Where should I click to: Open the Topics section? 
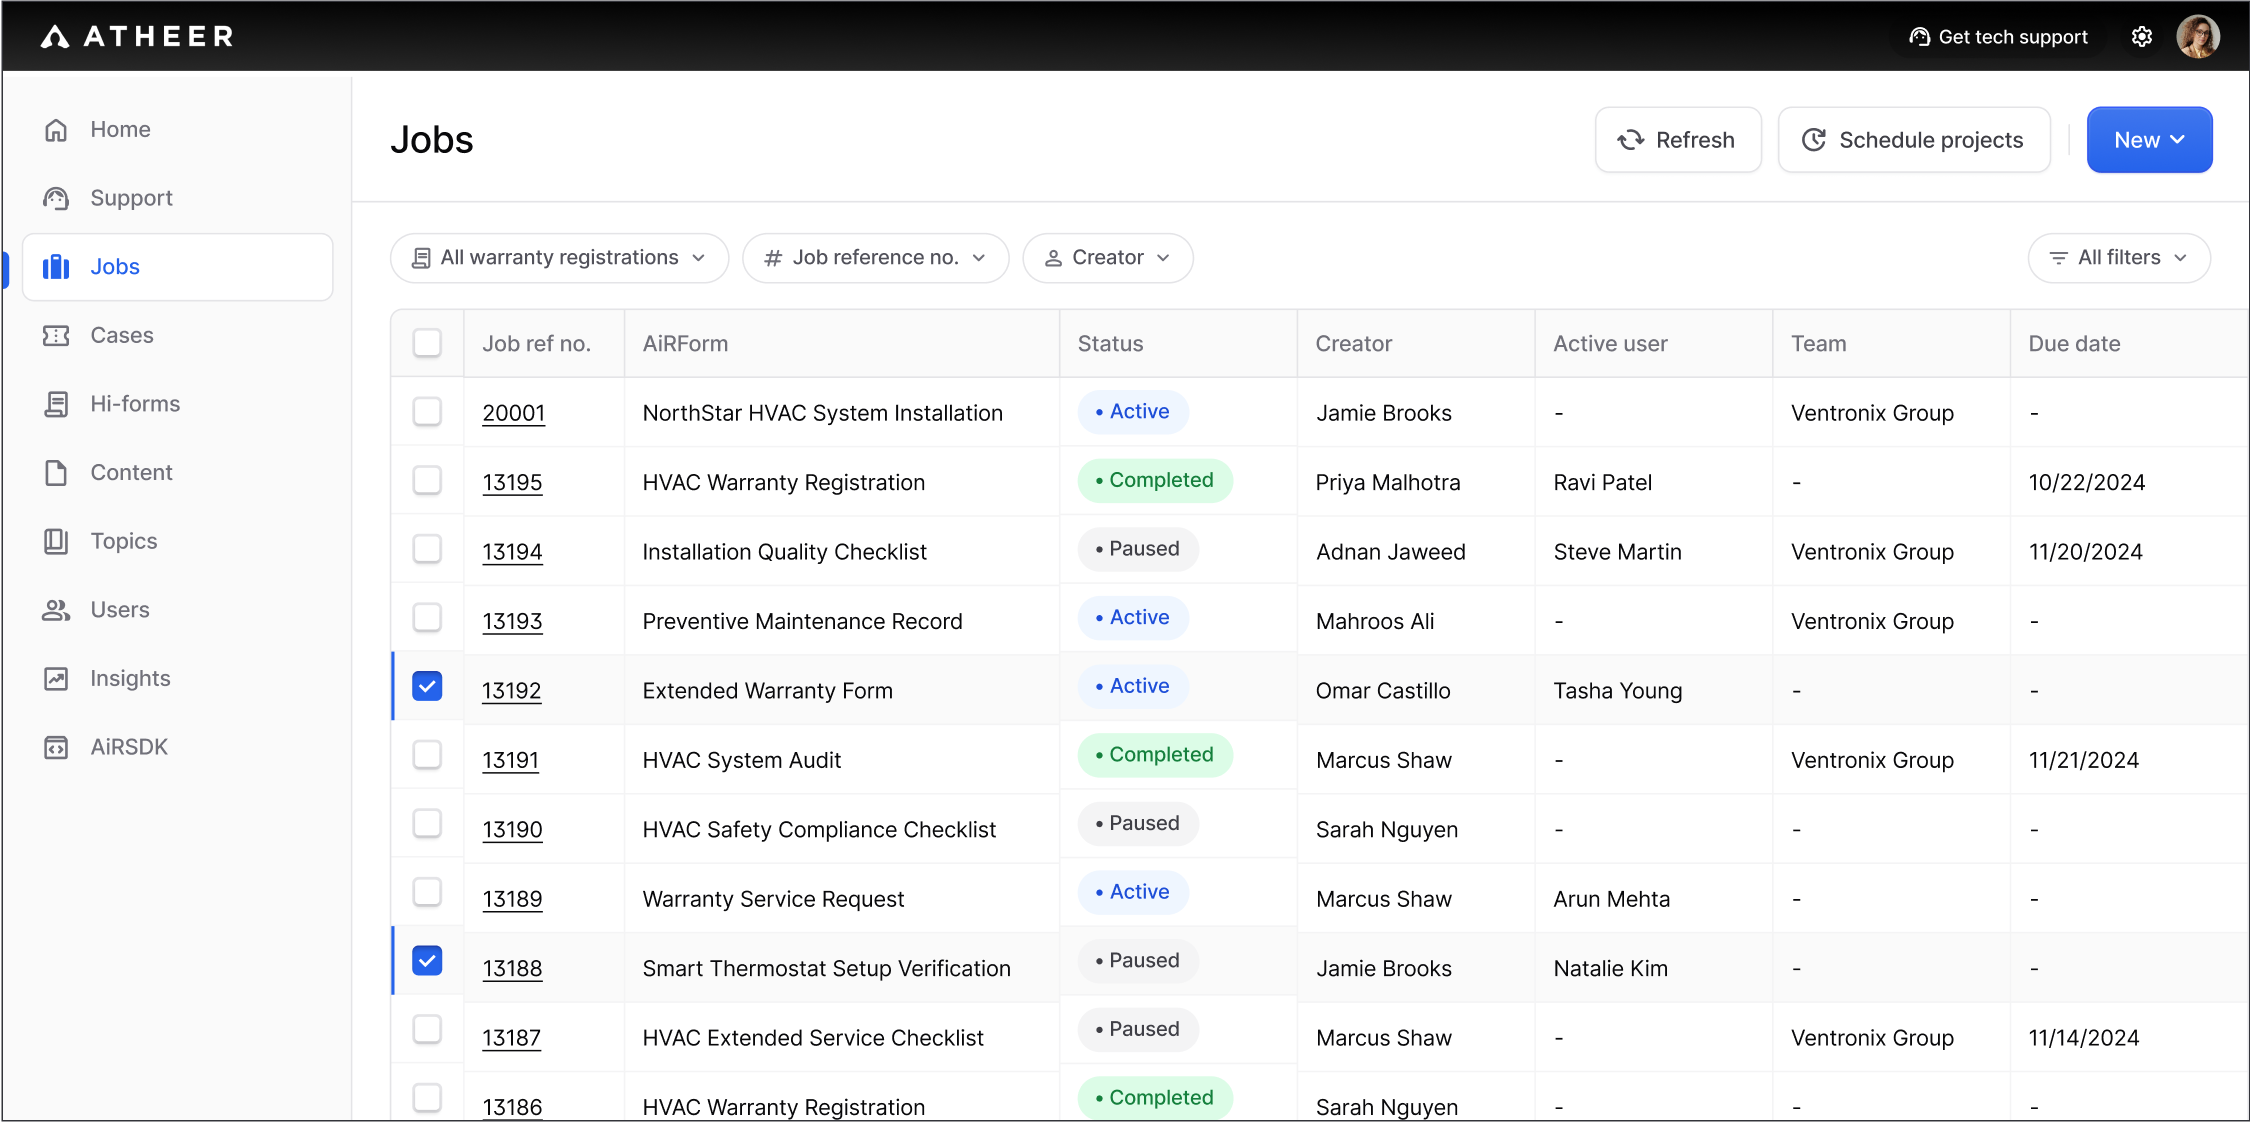pos(177,541)
